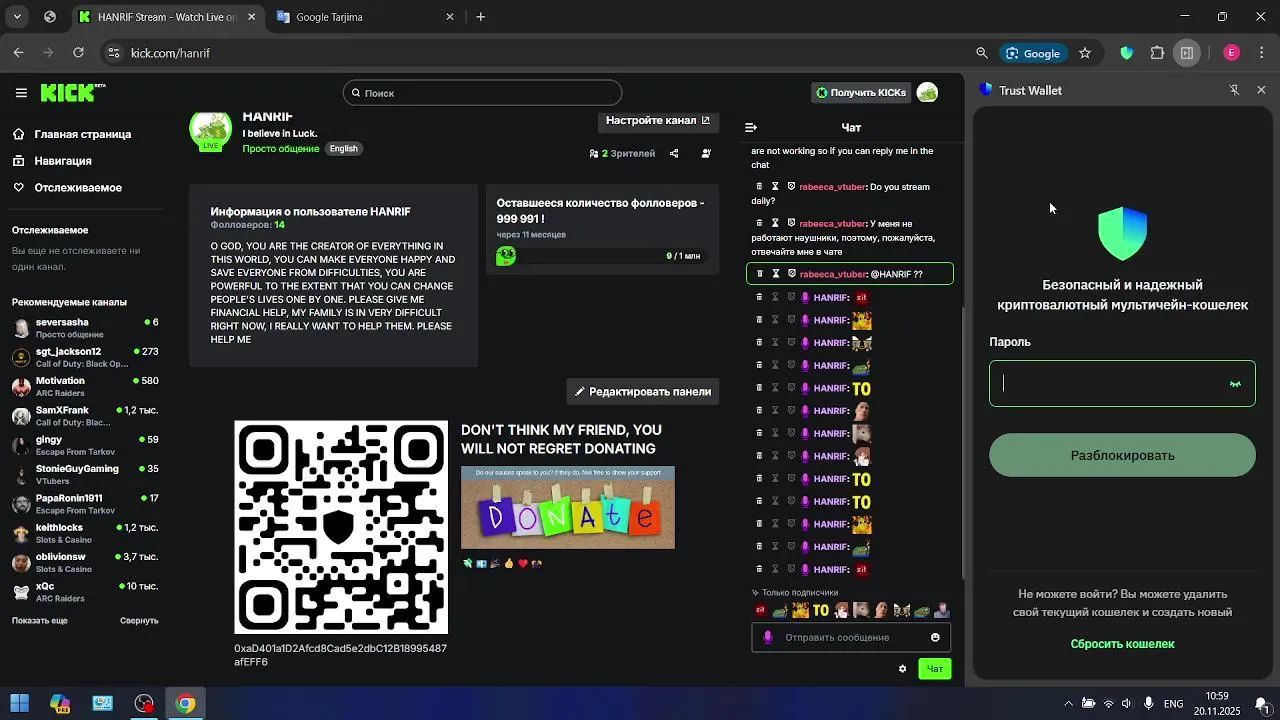1280x720 pixels.
Task: Click the Получить KICKs button
Action: click(x=861, y=93)
